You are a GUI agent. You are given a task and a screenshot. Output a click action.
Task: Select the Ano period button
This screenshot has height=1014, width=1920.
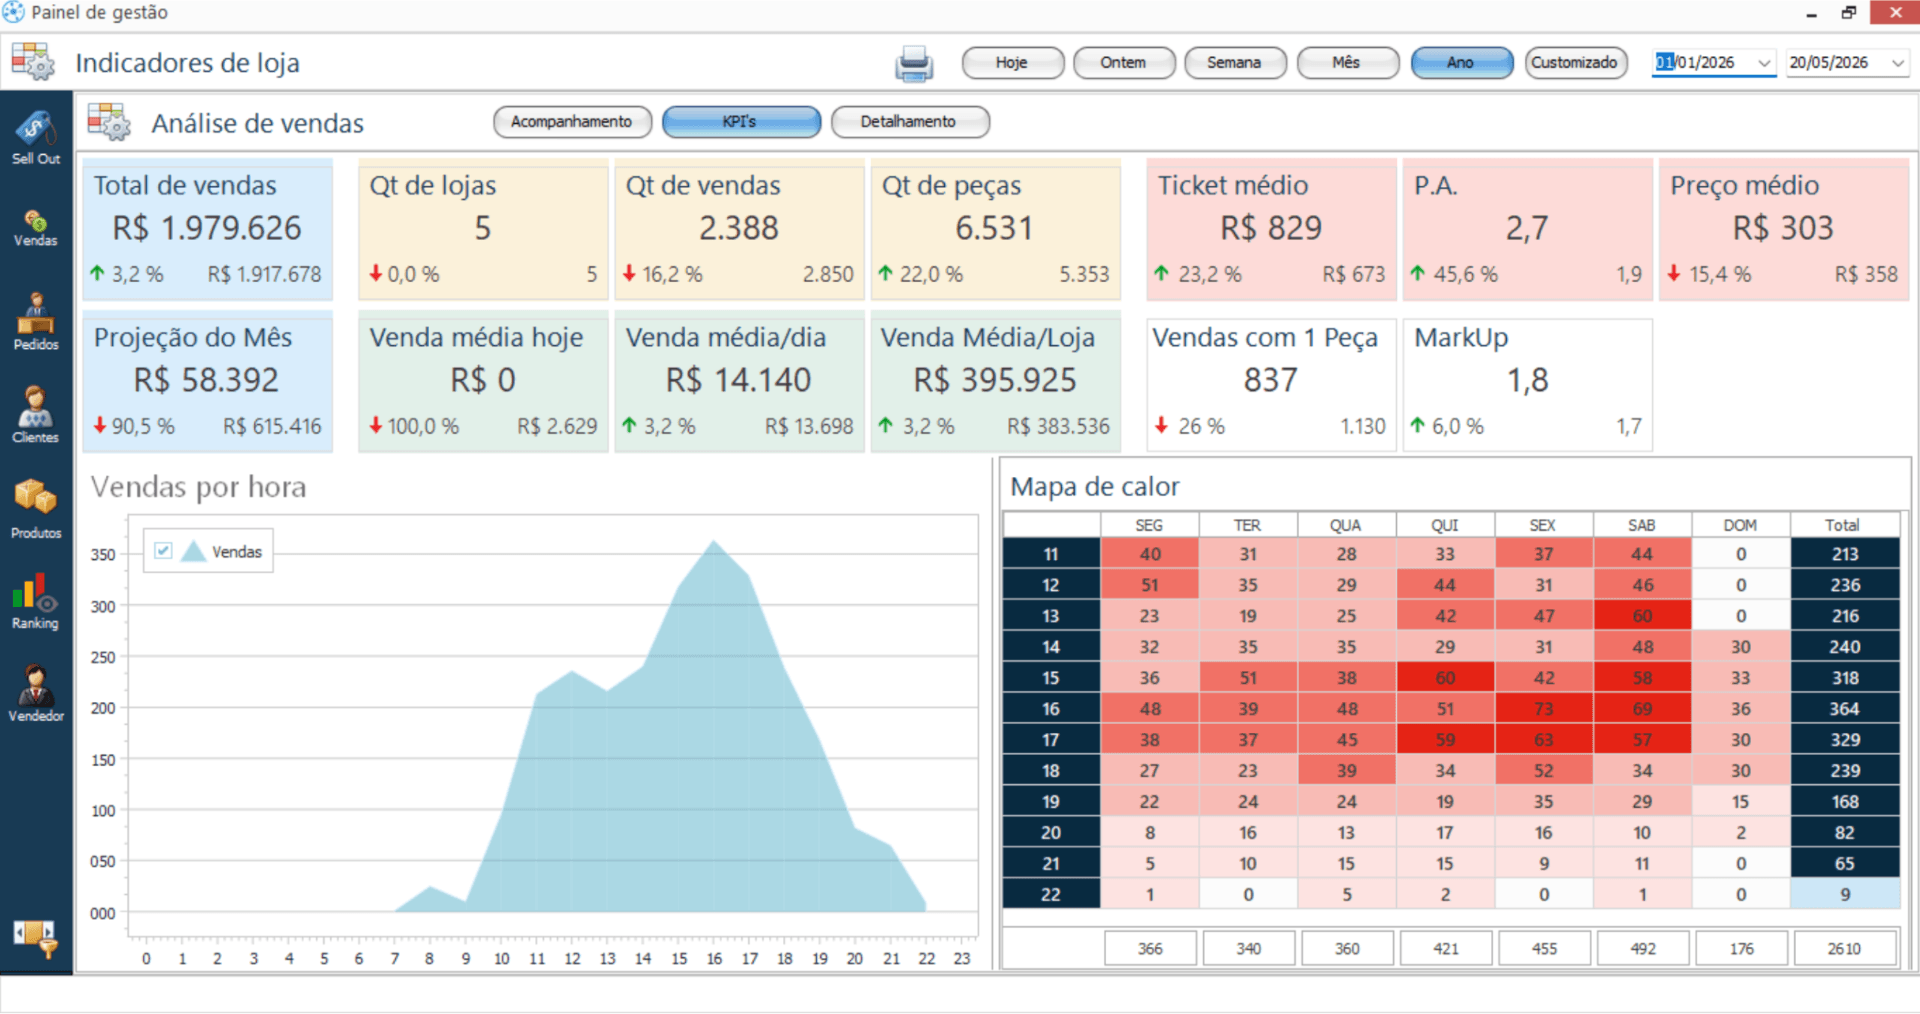coord(1461,63)
